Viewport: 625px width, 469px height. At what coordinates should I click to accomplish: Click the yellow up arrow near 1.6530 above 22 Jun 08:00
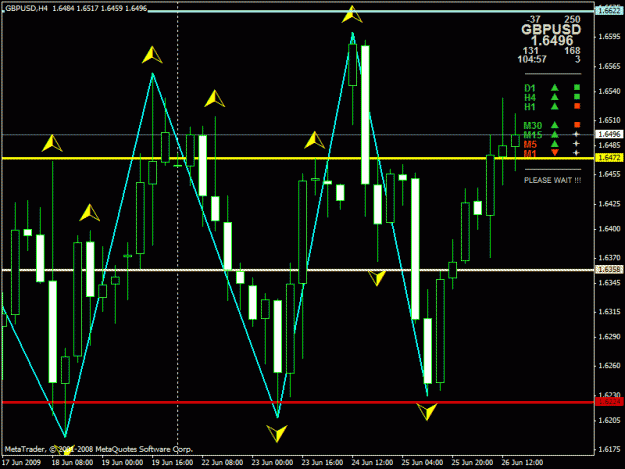[x=214, y=98]
